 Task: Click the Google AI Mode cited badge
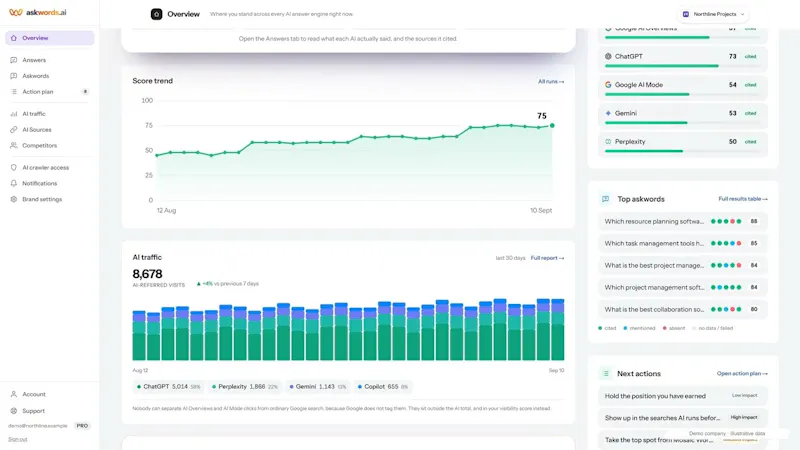point(751,85)
